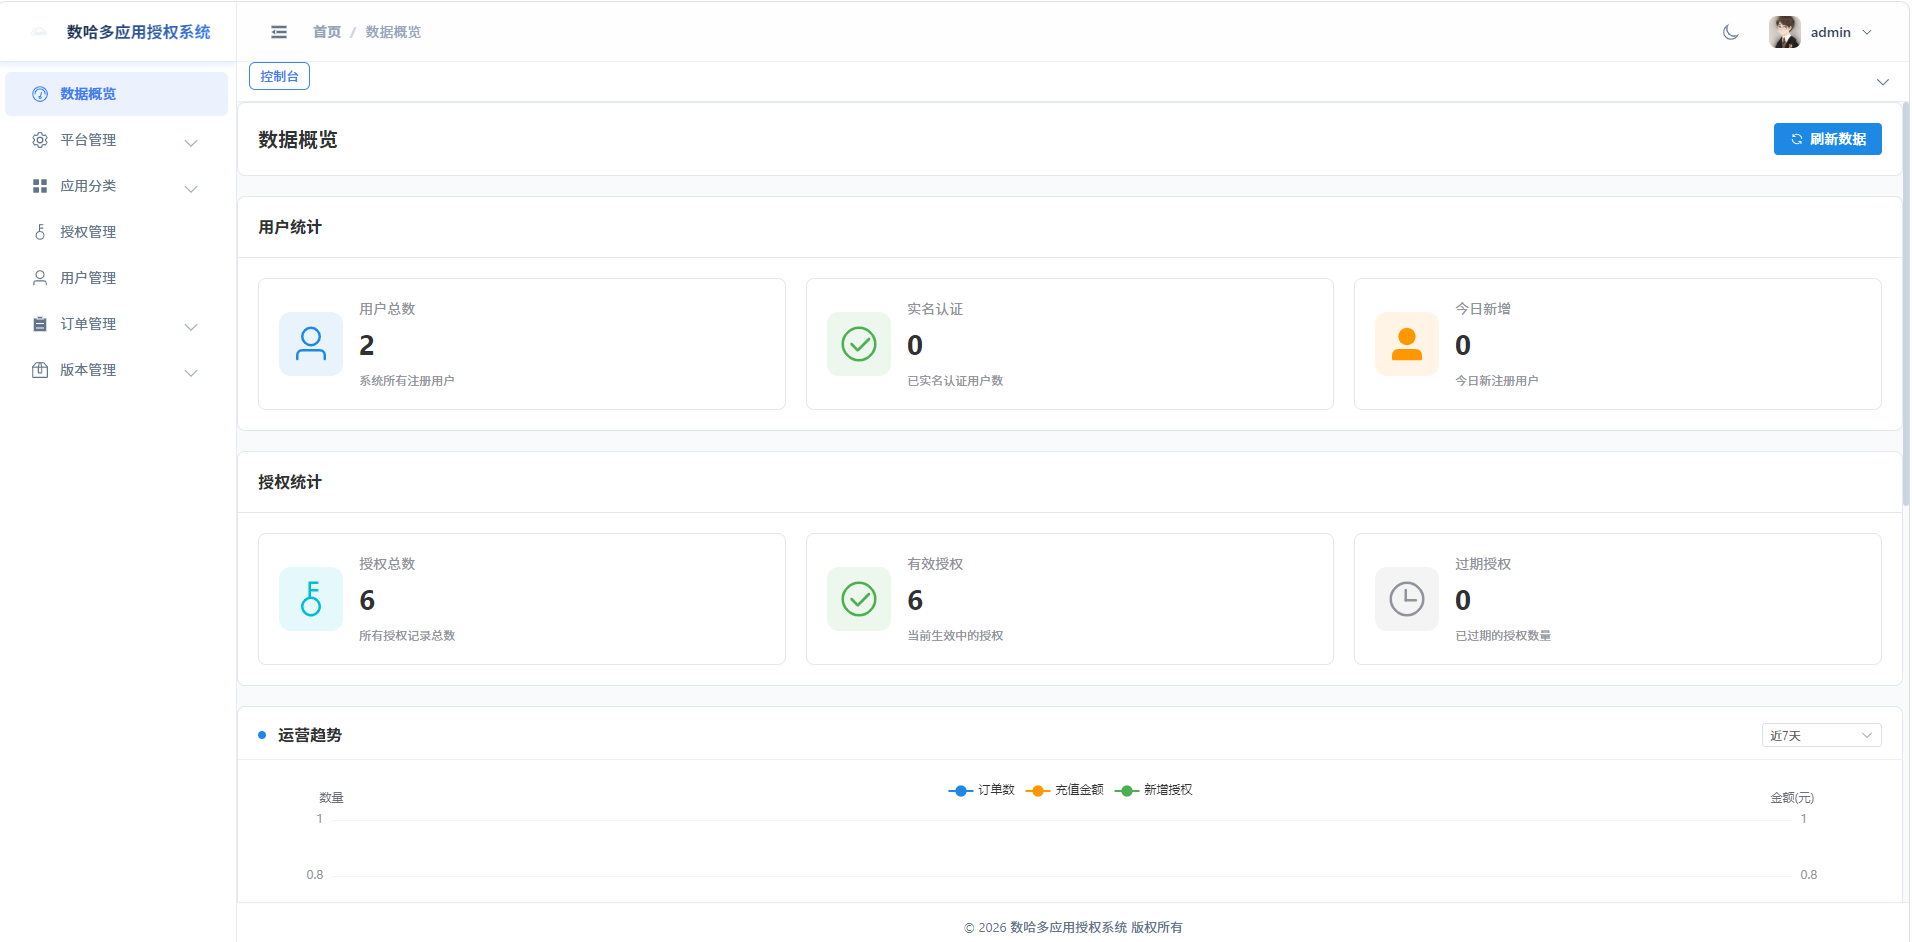Click the 订单管理 clipboard icon

point(40,324)
